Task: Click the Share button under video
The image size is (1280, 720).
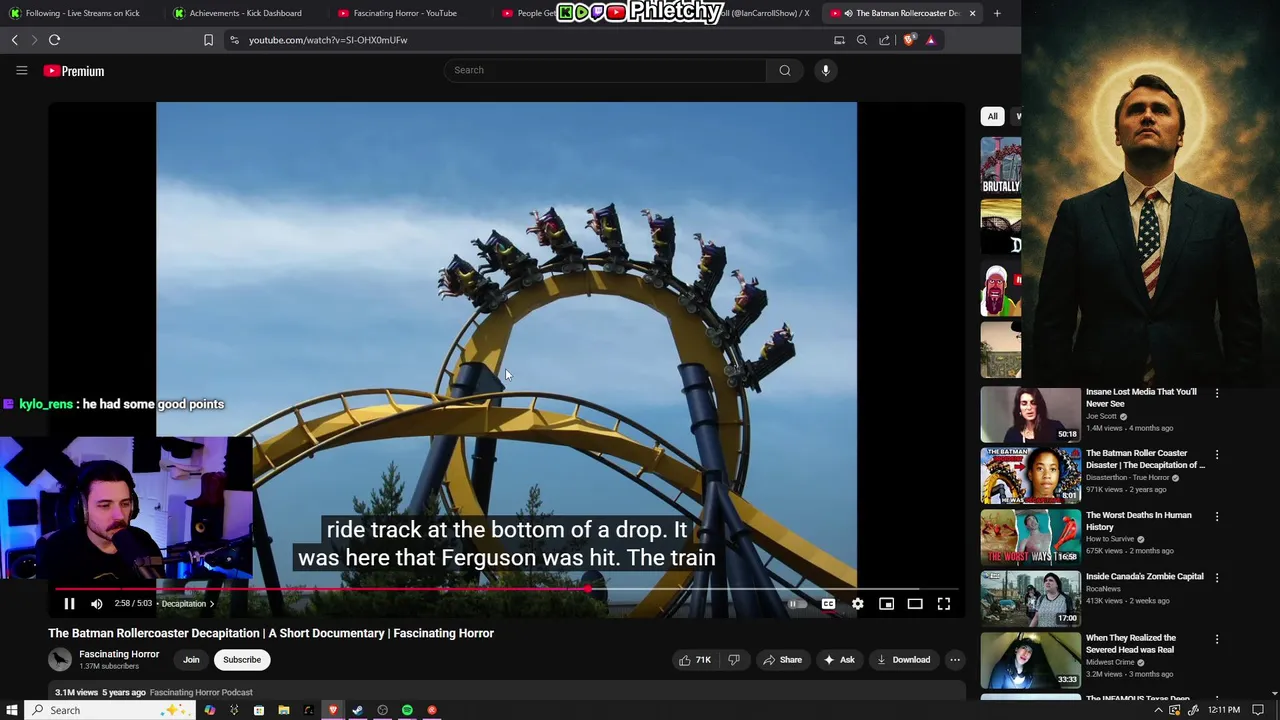Action: point(782,660)
